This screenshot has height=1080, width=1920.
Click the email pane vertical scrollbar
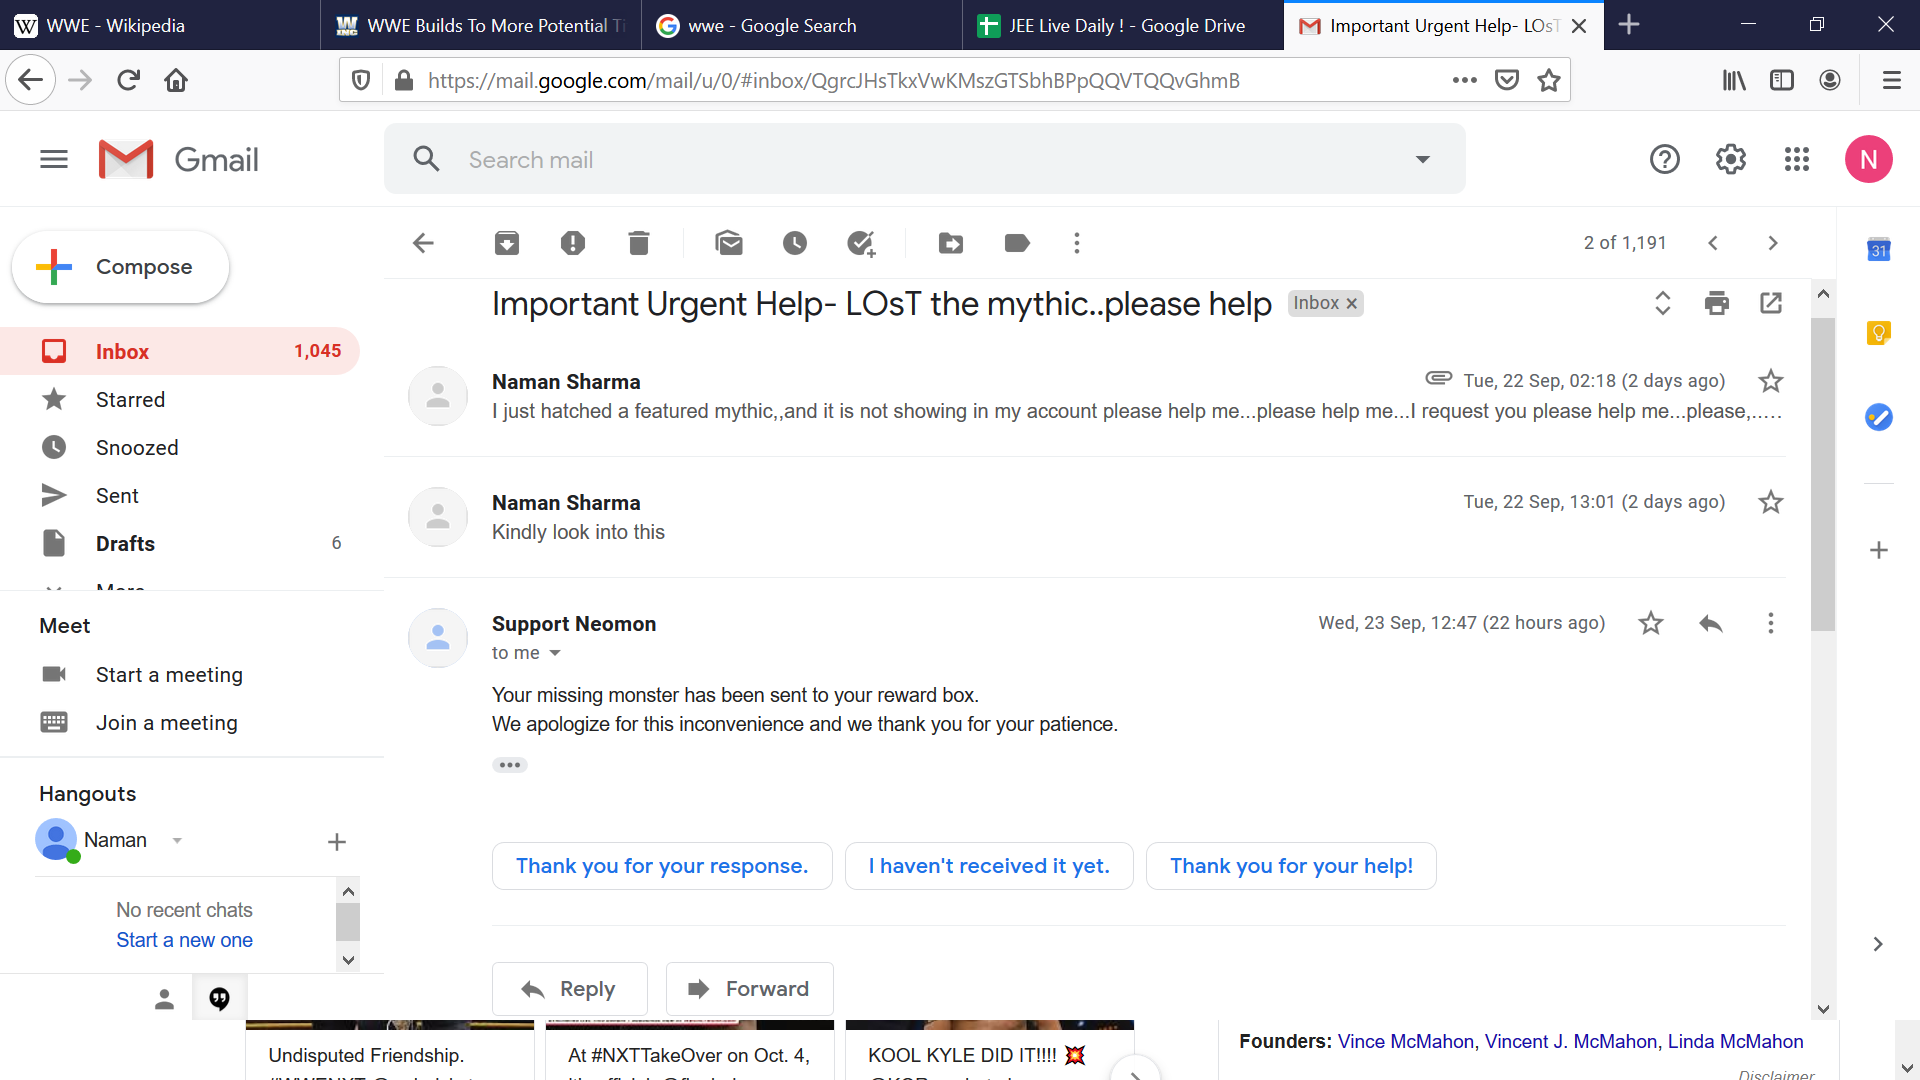click(x=1823, y=475)
